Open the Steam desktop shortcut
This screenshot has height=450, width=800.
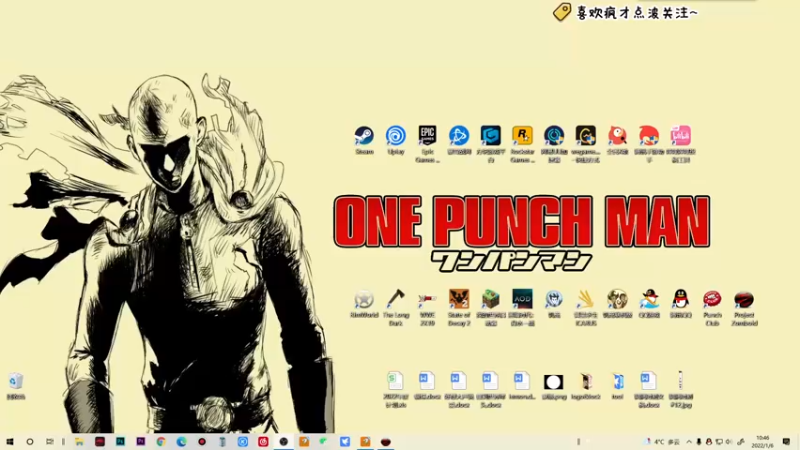pos(364,140)
